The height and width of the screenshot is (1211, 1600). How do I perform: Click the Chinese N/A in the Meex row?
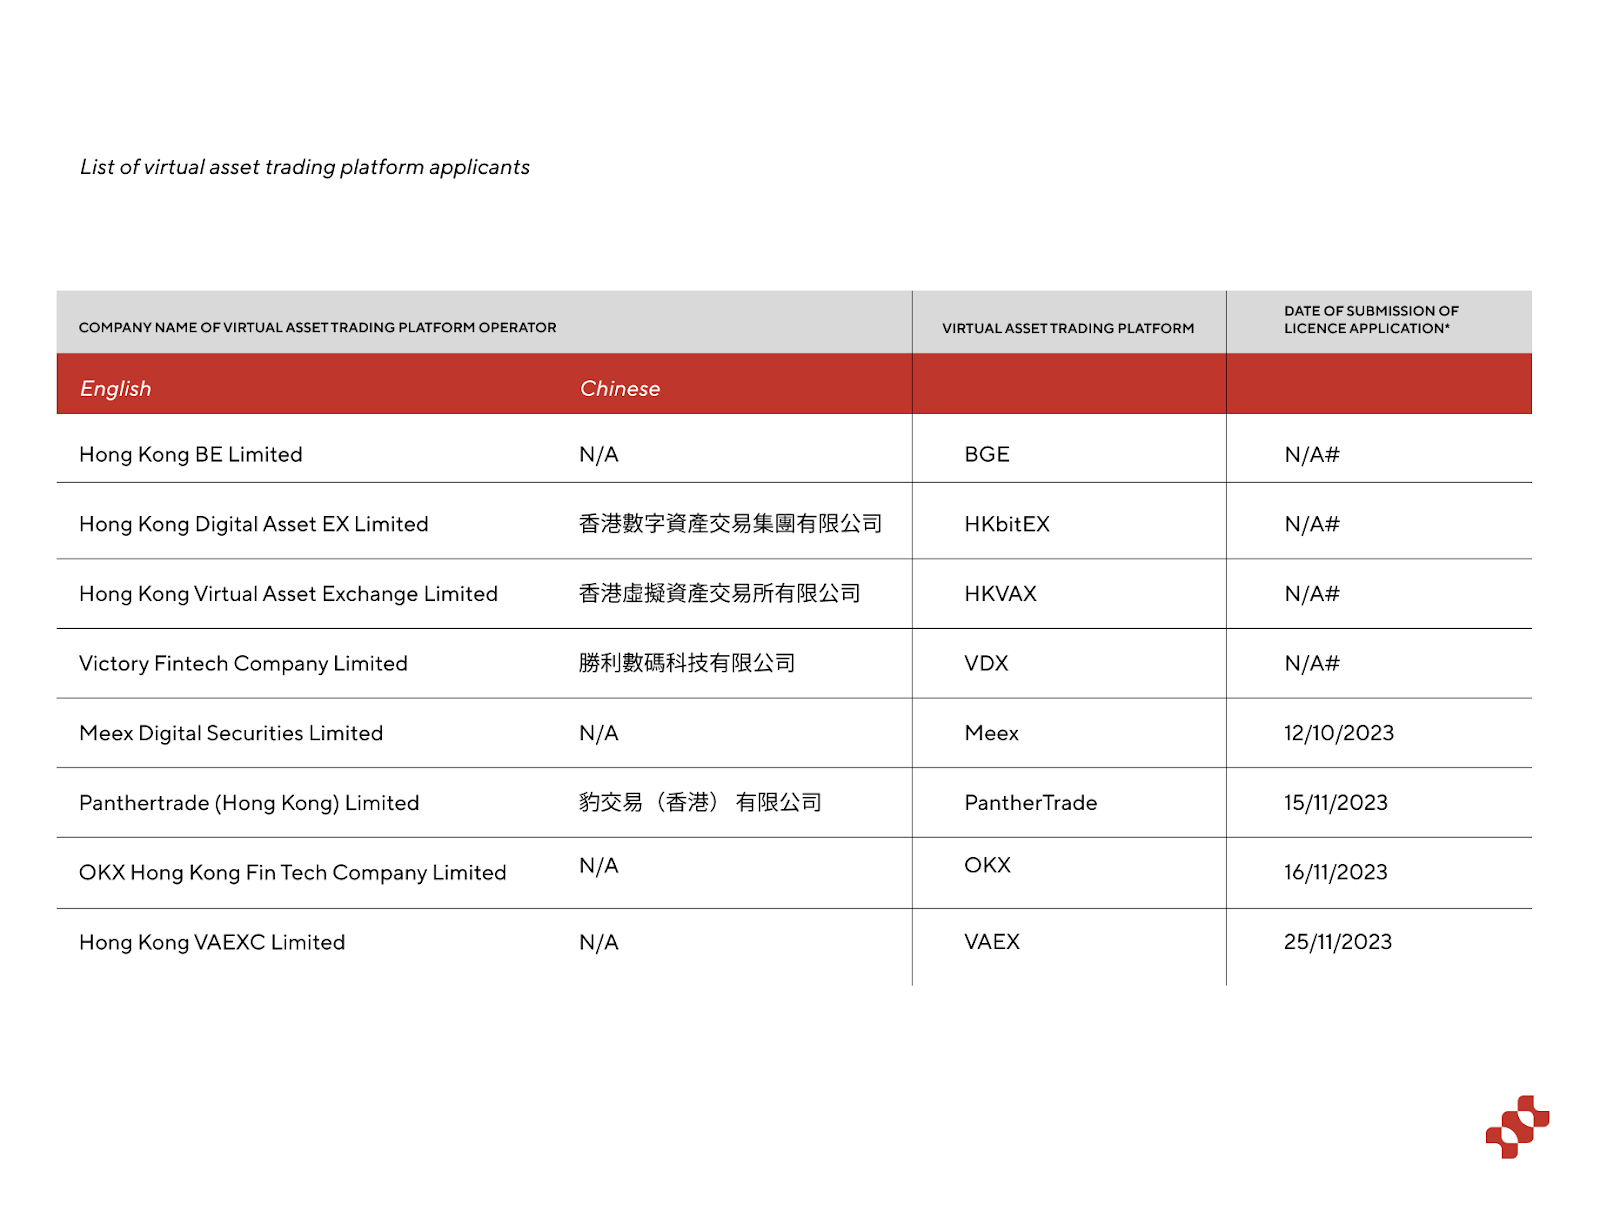599,733
